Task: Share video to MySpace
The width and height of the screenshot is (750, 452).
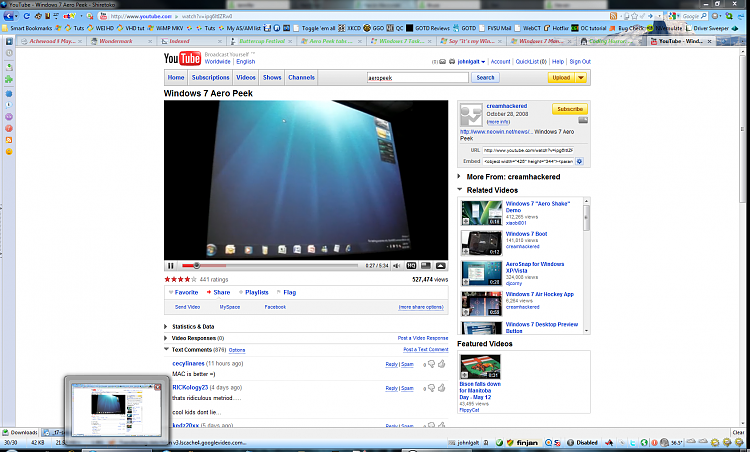Action: pyautogui.click(x=230, y=307)
